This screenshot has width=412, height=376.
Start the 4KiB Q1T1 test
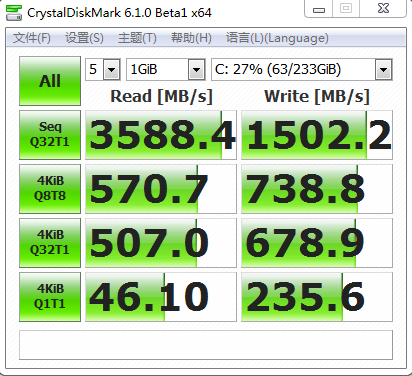(50, 297)
